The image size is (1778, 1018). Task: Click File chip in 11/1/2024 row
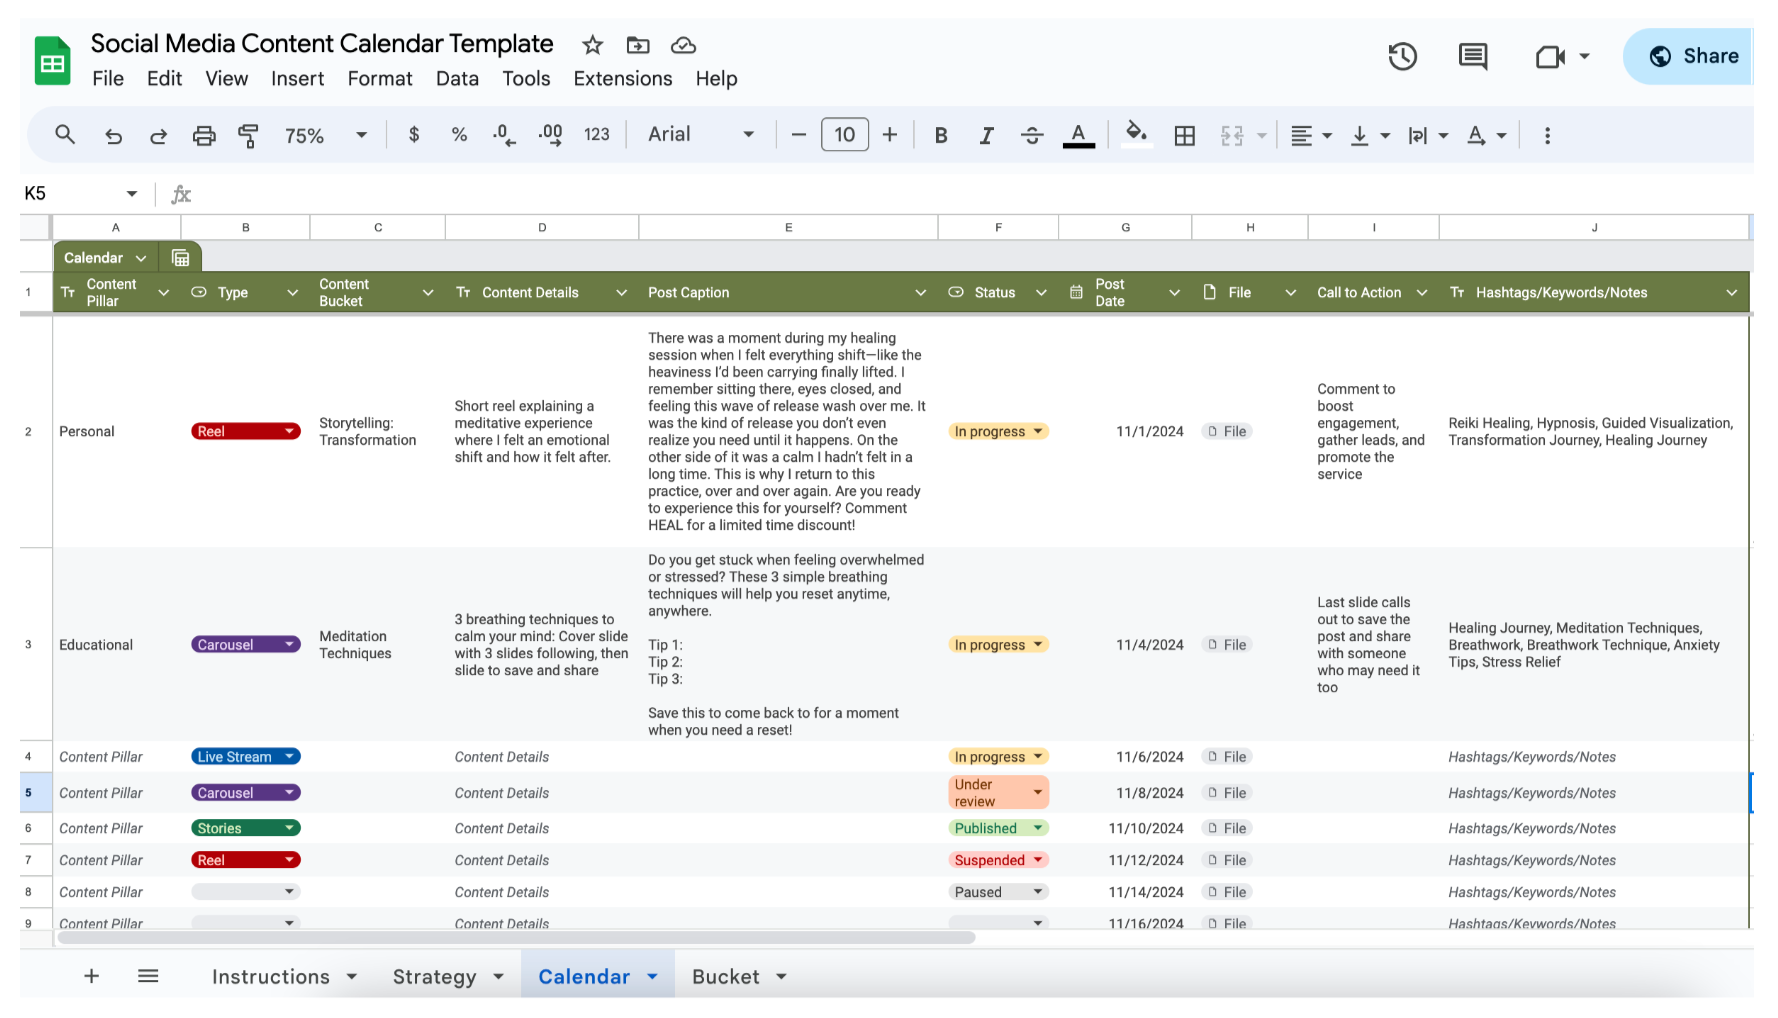pos(1227,431)
